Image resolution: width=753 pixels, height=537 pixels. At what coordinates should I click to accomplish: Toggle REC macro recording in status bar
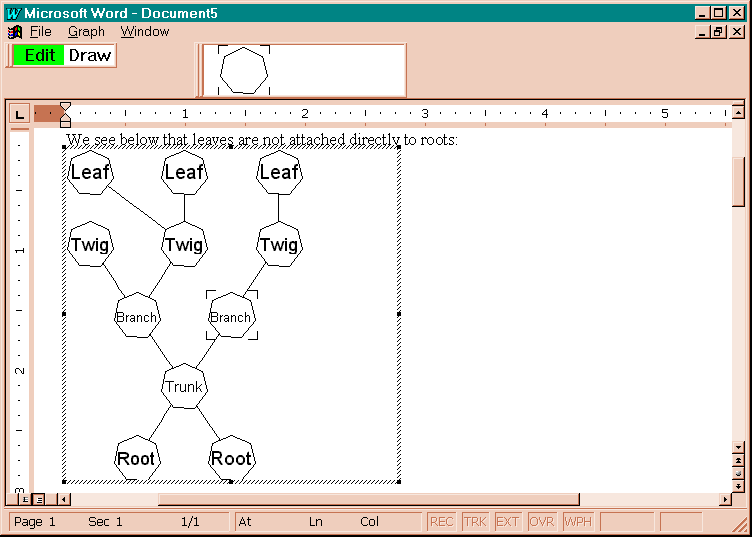(x=441, y=522)
